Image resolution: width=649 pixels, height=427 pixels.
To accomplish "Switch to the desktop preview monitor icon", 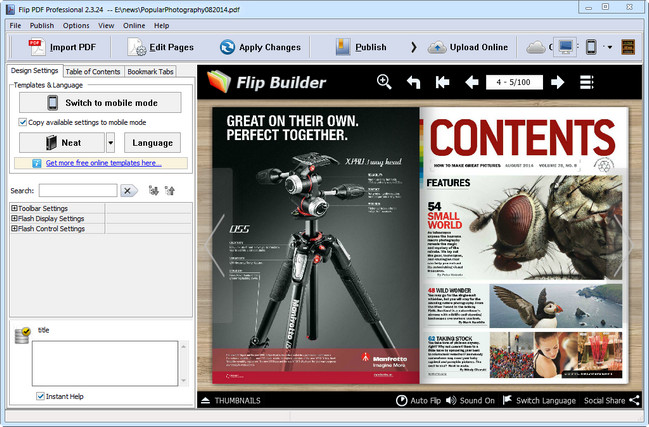I will pyautogui.click(x=566, y=47).
